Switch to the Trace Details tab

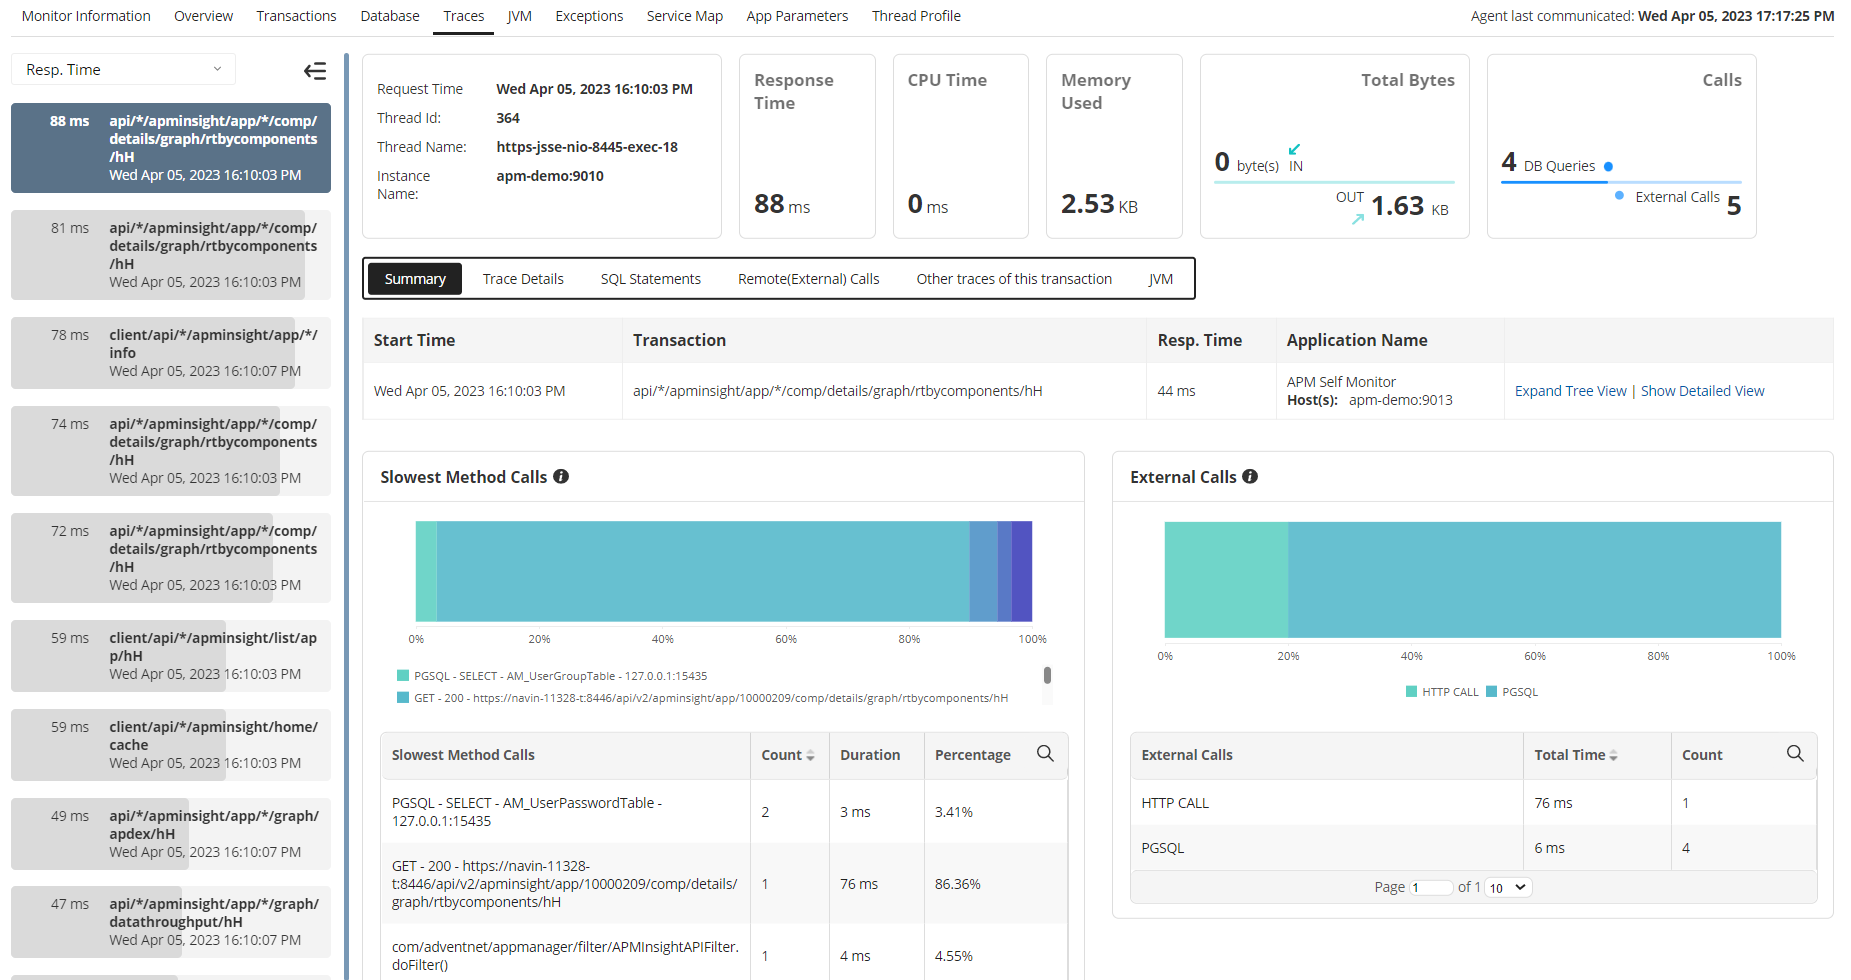pos(523,279)
